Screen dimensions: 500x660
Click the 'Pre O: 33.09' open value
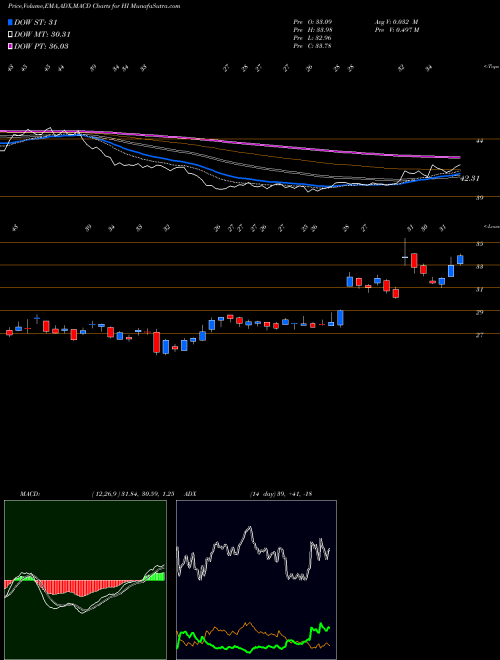(x=312, y=22)
